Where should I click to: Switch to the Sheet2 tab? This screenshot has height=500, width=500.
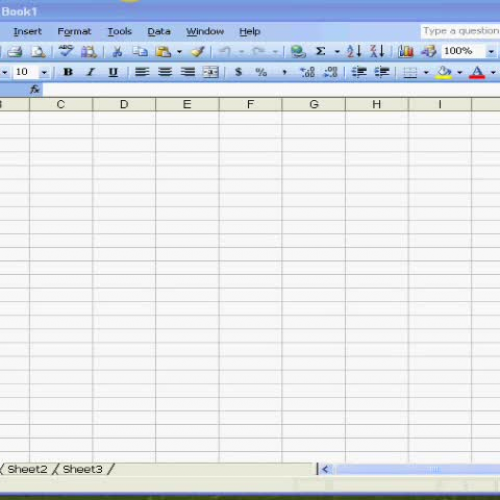point(27,469)
